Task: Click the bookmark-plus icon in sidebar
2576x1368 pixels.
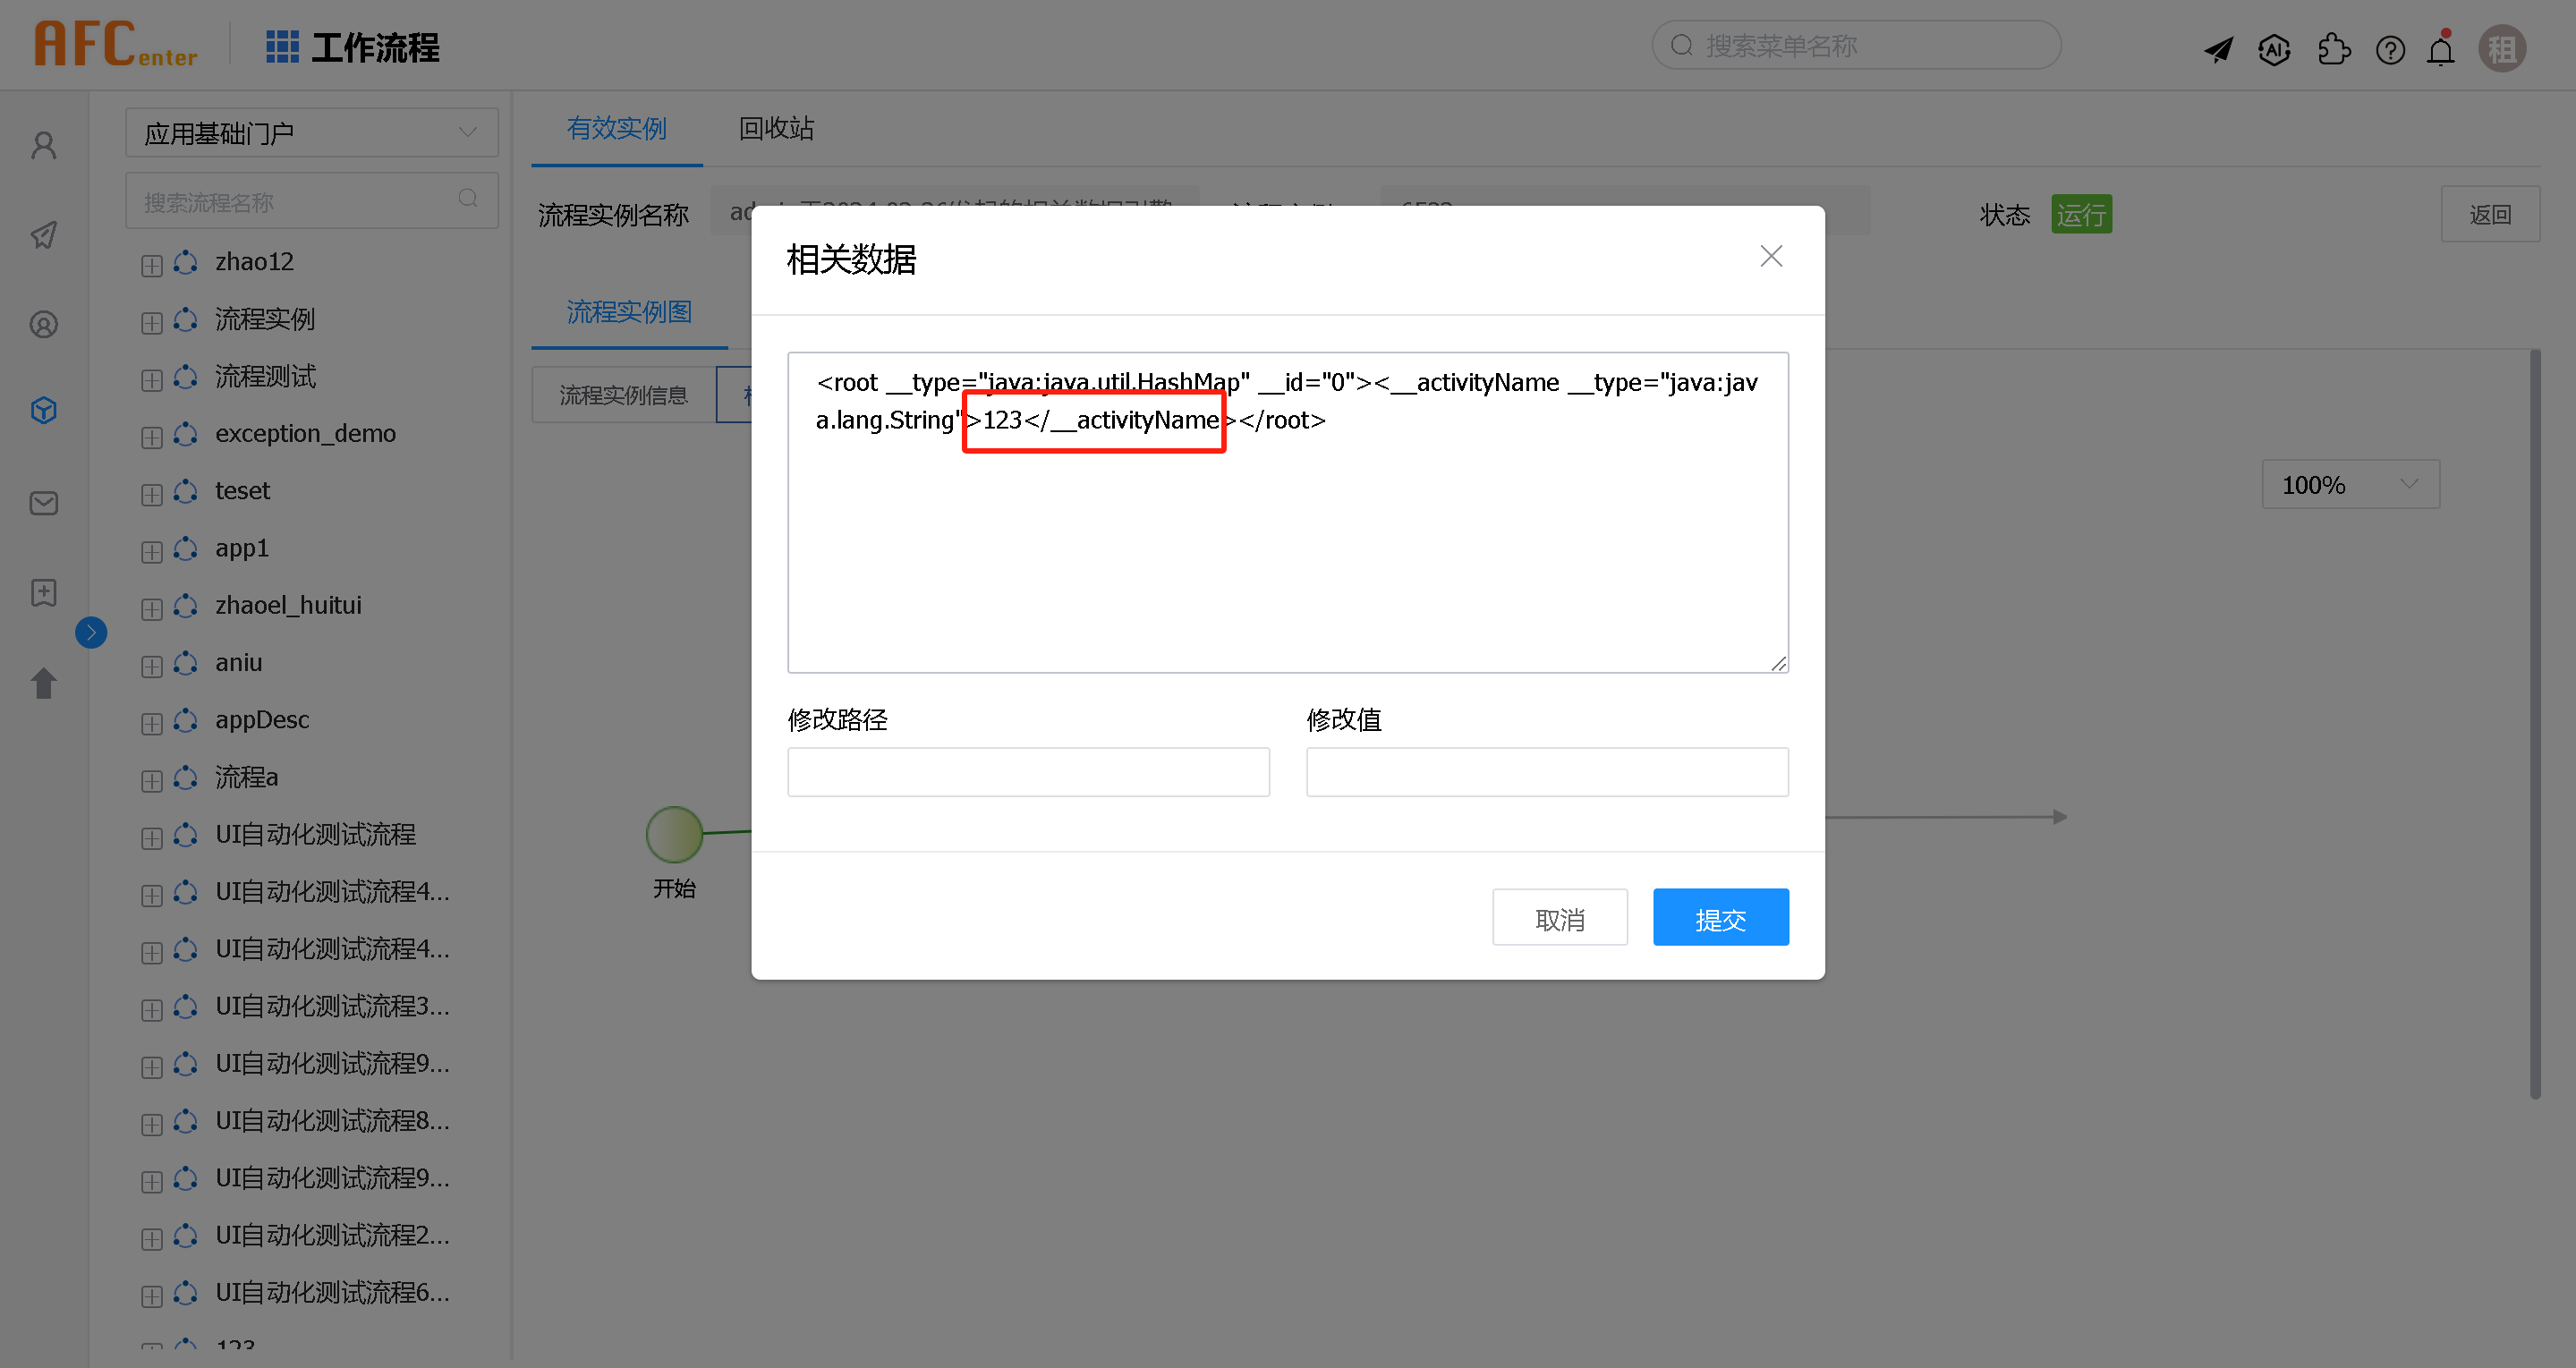Action: point(43,592)
